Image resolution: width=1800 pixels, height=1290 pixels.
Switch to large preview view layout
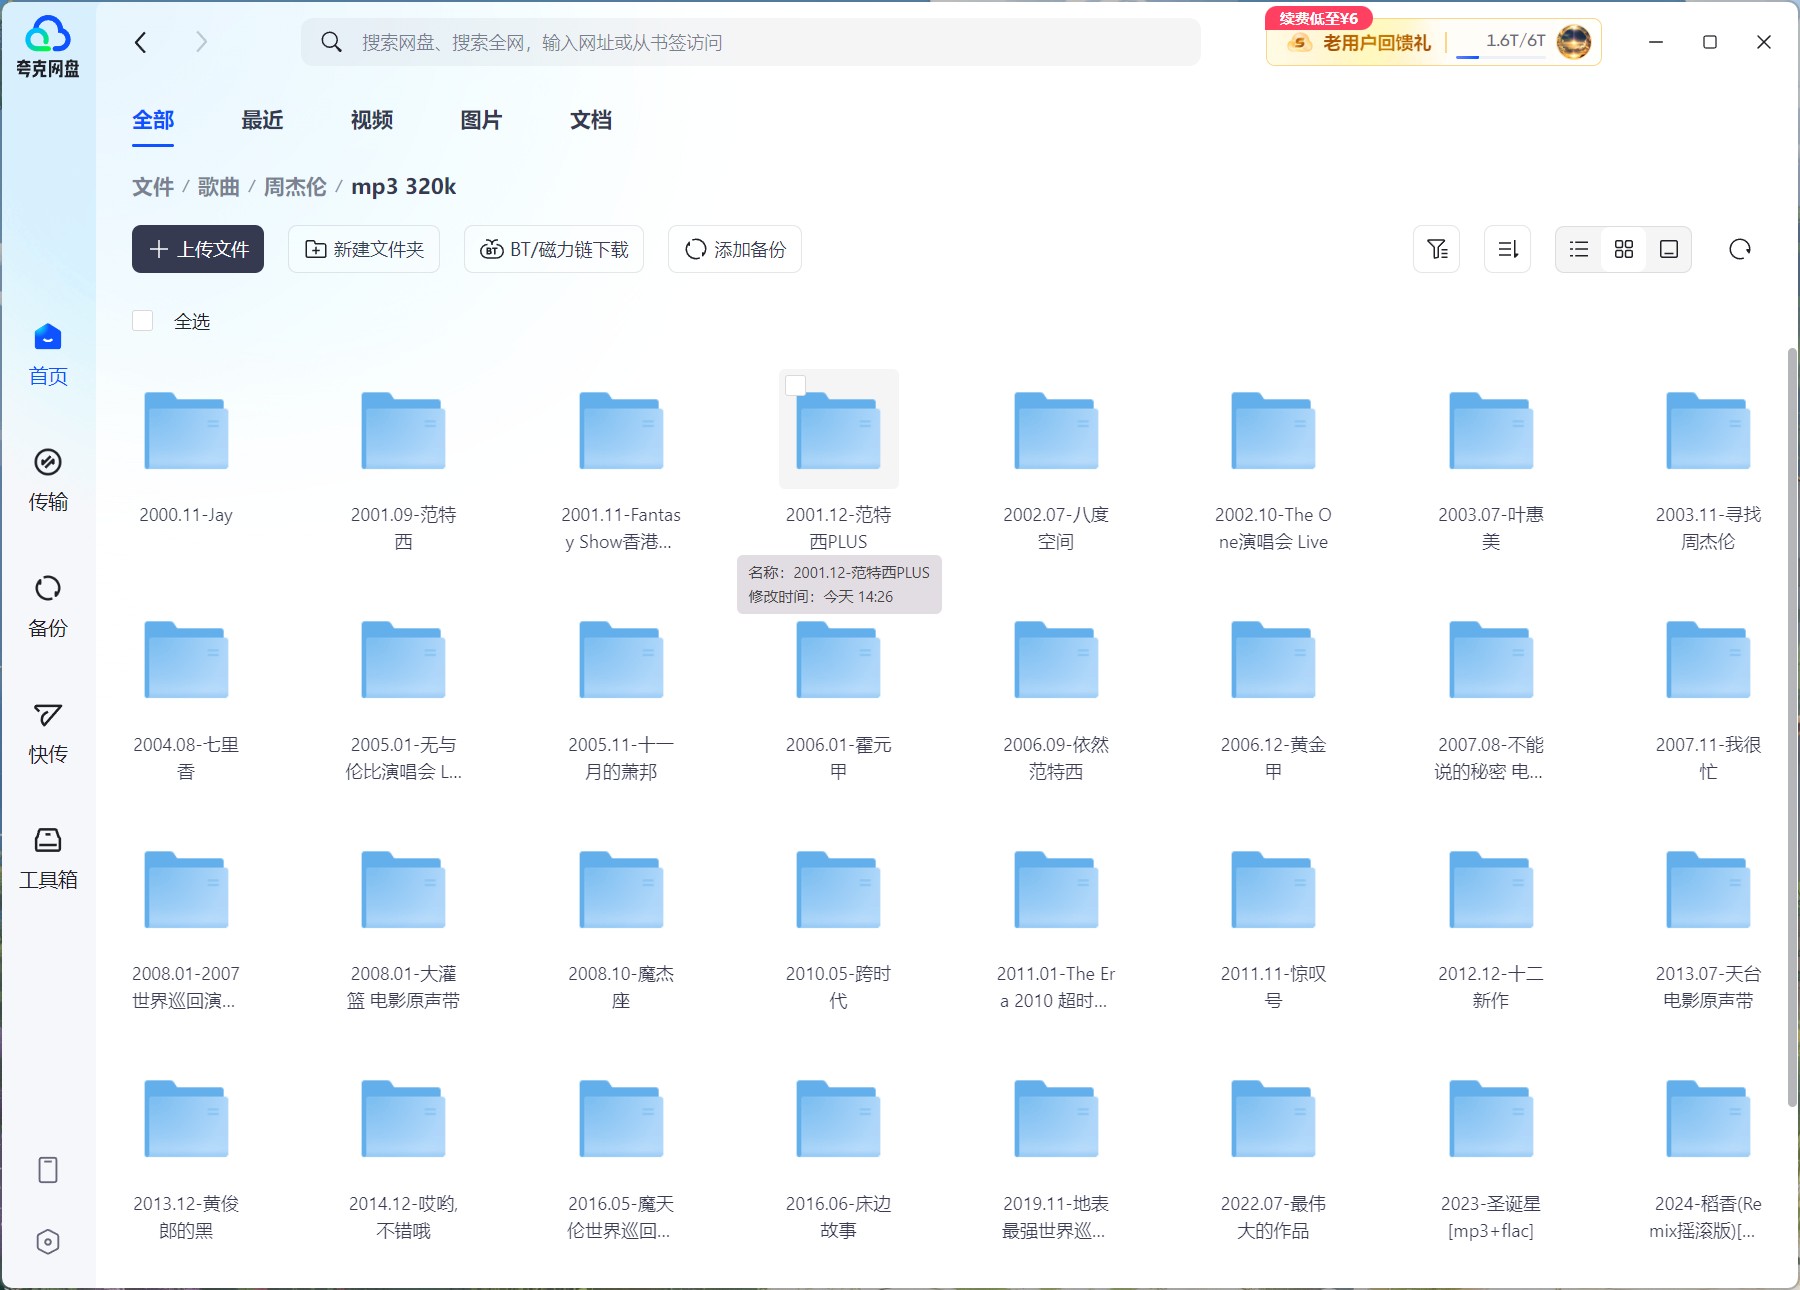pyautogui.click(x=1669, y=249)
